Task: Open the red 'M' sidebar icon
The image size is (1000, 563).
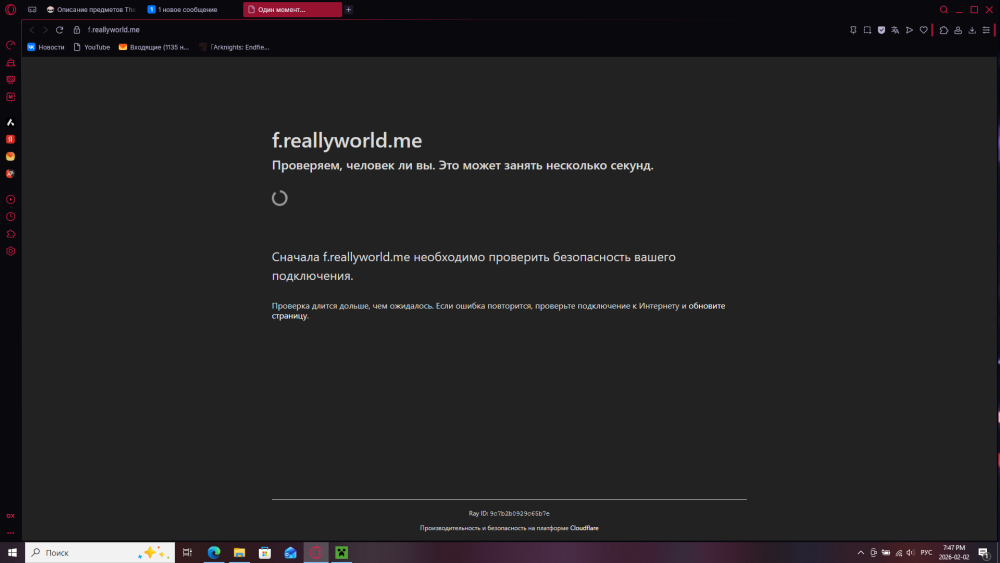Action: pos(10,97)
